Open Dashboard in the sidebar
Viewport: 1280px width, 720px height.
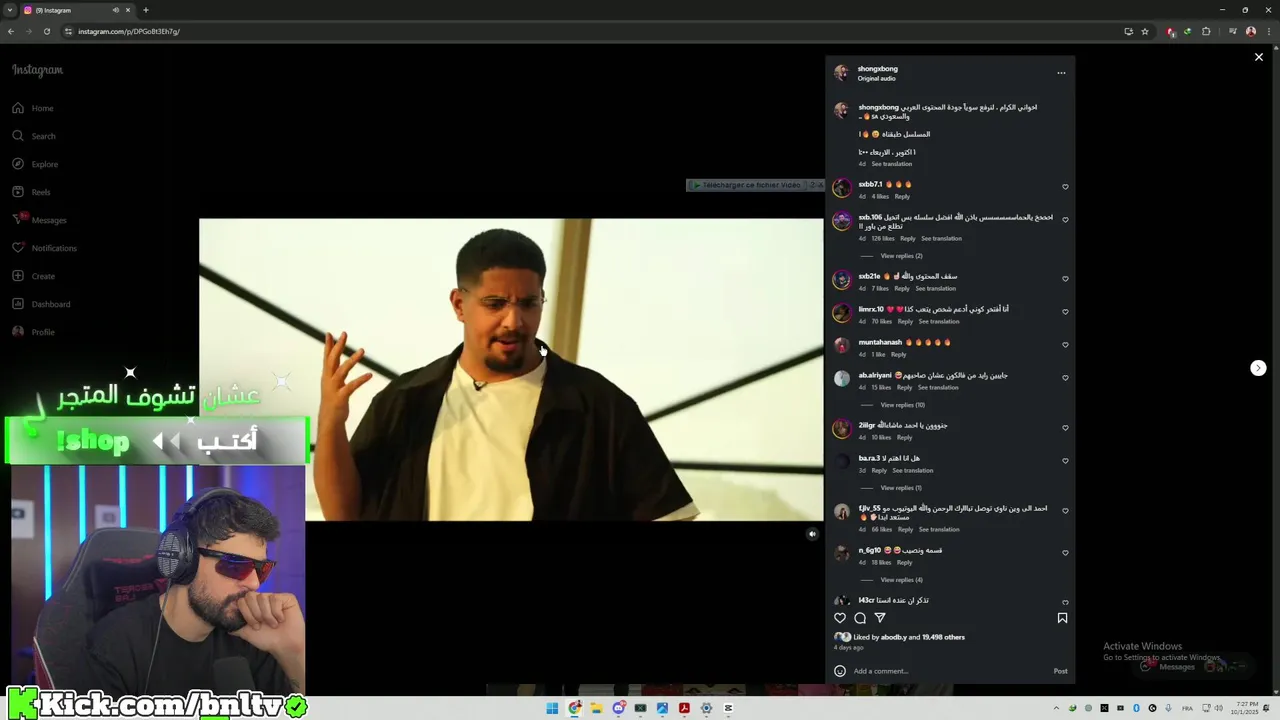tap(41, 304)
